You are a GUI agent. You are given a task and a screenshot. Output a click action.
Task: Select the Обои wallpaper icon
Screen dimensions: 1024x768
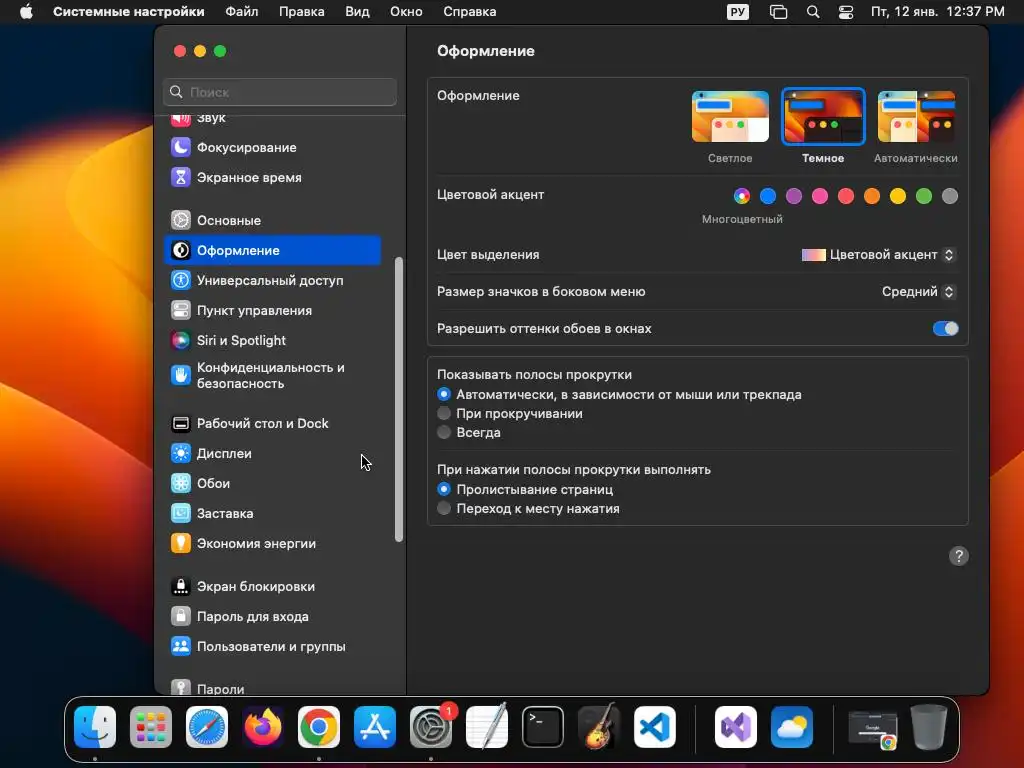(181, 484)
